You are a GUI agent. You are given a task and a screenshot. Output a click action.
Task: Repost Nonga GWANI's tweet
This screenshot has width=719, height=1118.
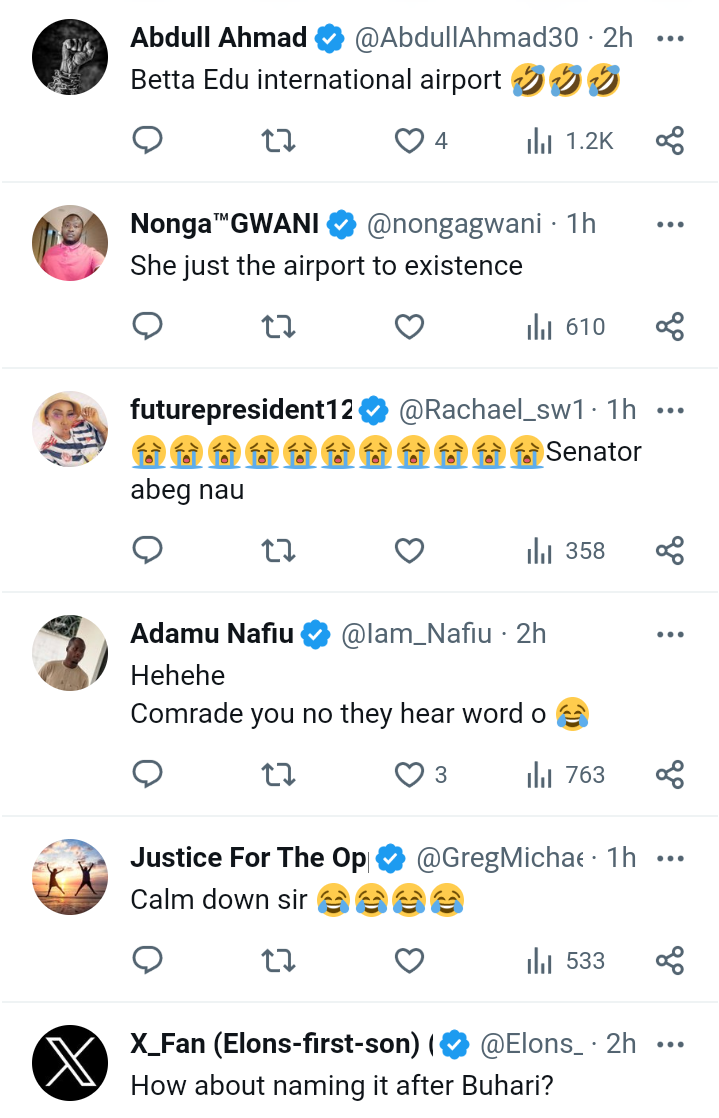click(278, 327)
